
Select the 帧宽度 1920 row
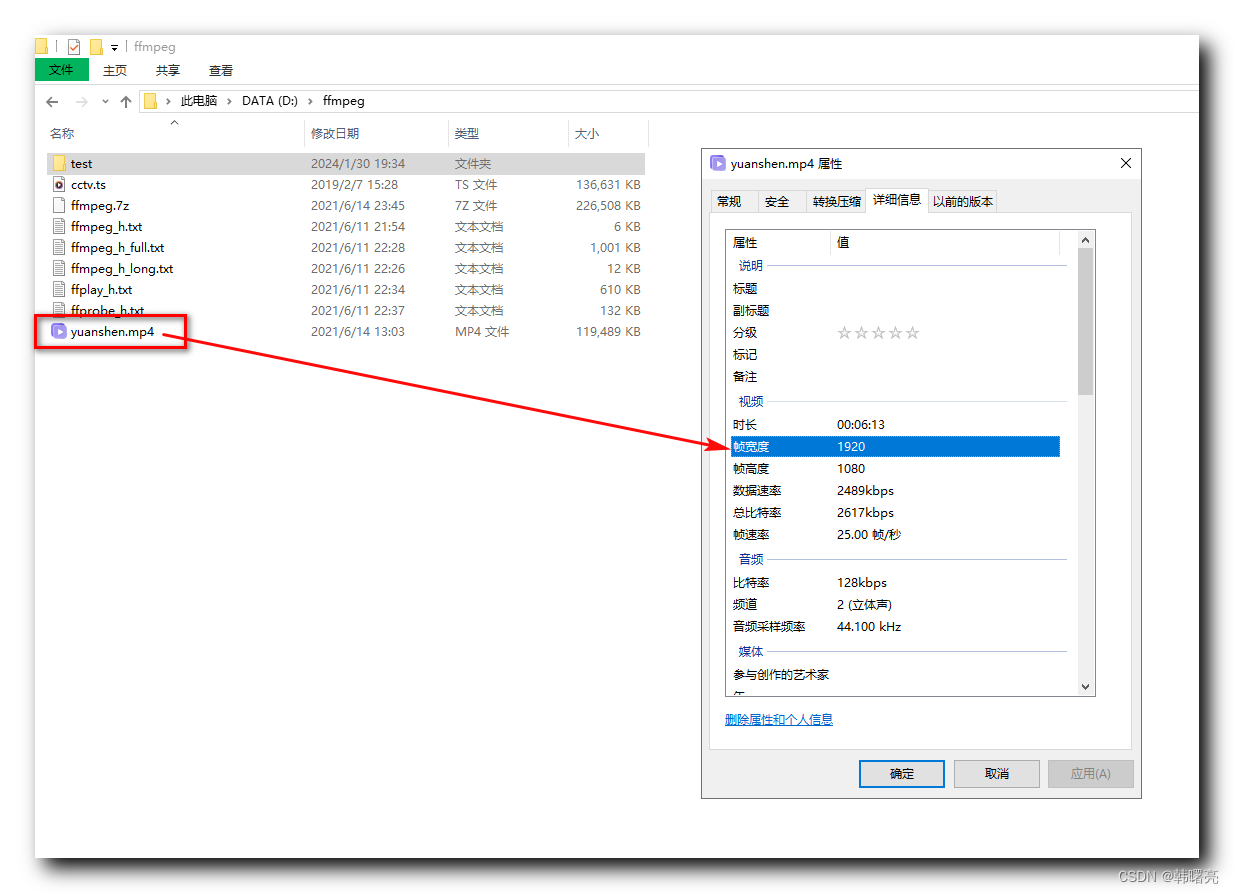click(x=895, y=447)
